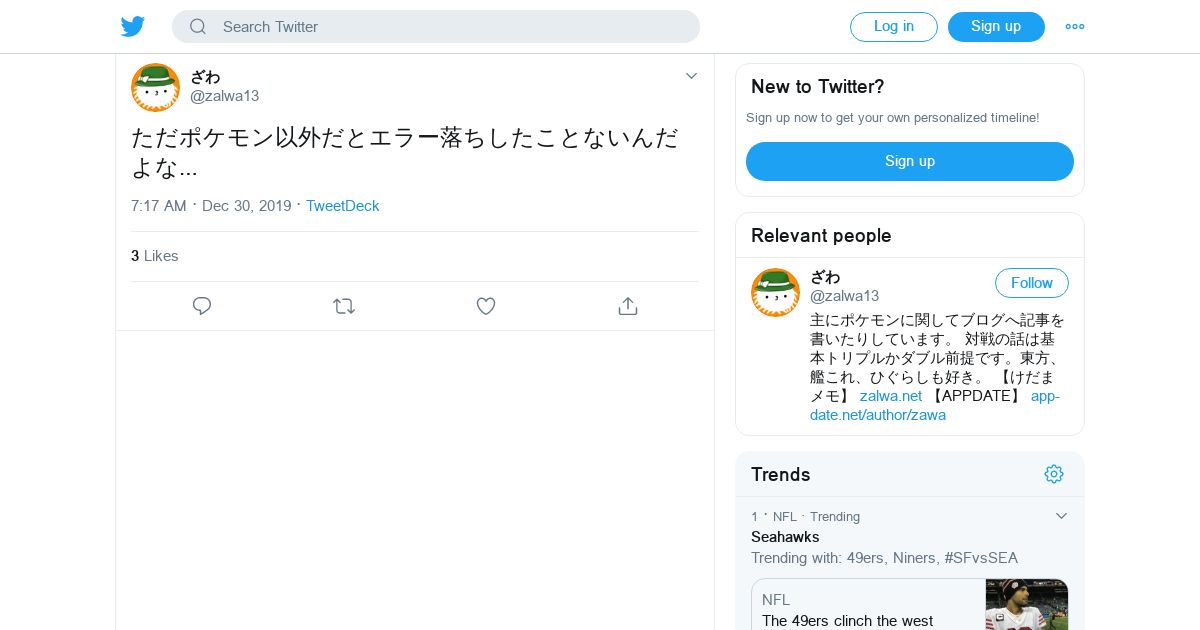
Task: Click the Twitter bird logo
Action: [x=133, y=27]
